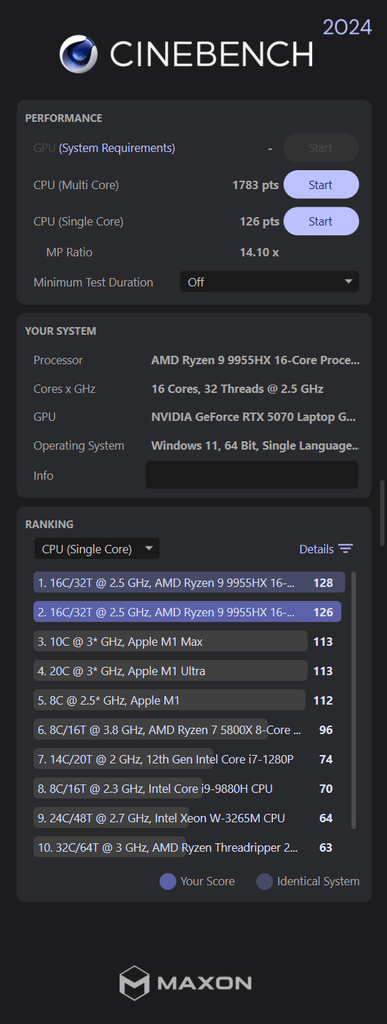Image resolution: width=387 pixels, height=1024 pixels.
Task: Click the RANKING section header
Action: [49, 524]
